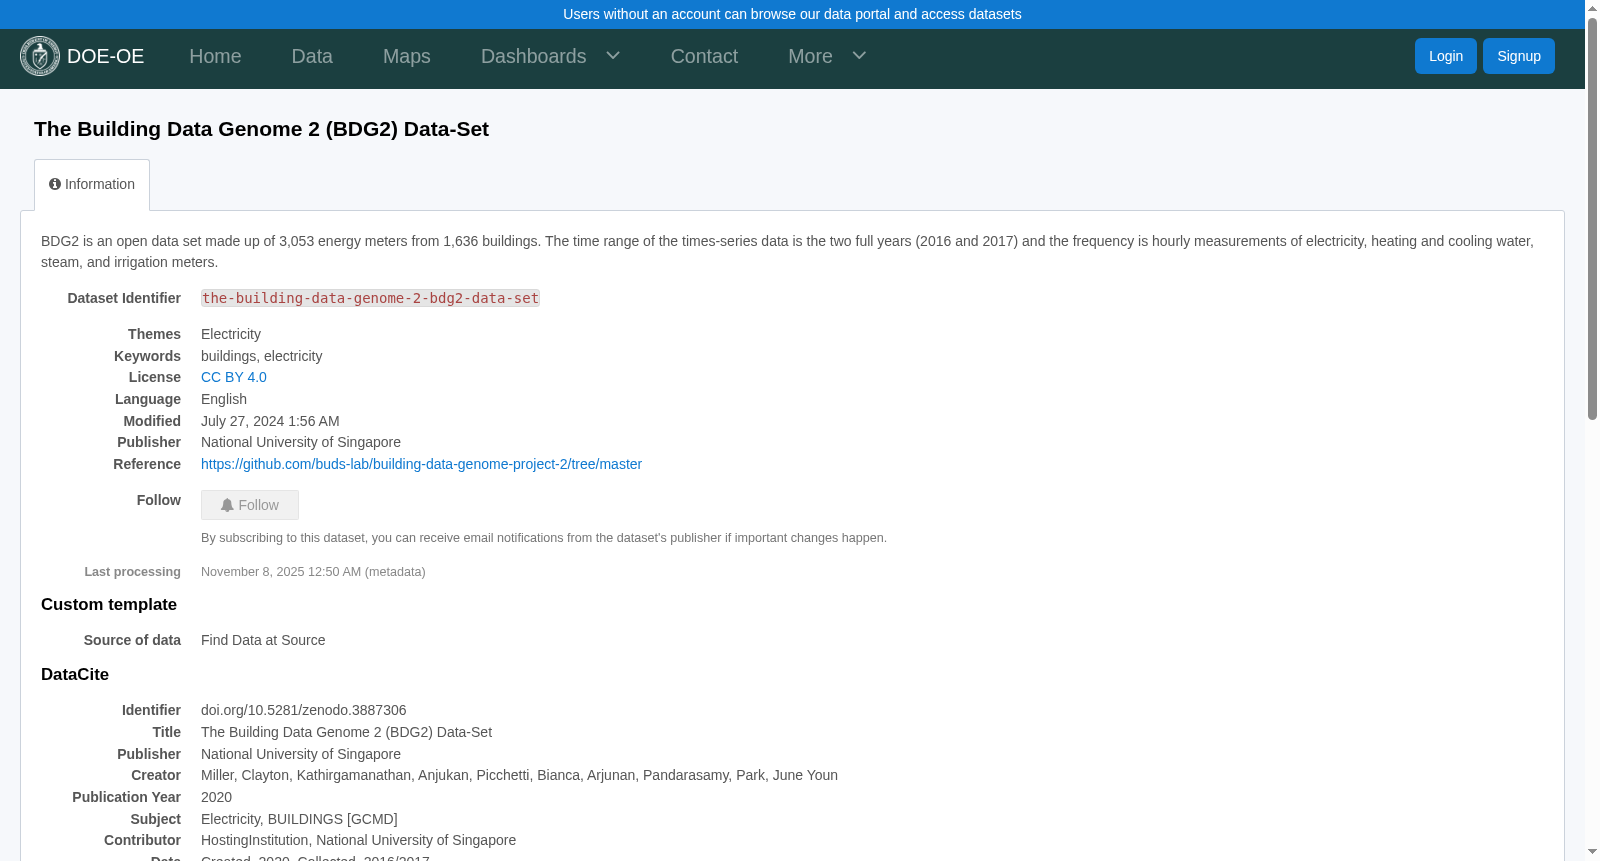Click the Creator names list
The height and width of the screenshot is (861, 1600).
coord(519,775)
